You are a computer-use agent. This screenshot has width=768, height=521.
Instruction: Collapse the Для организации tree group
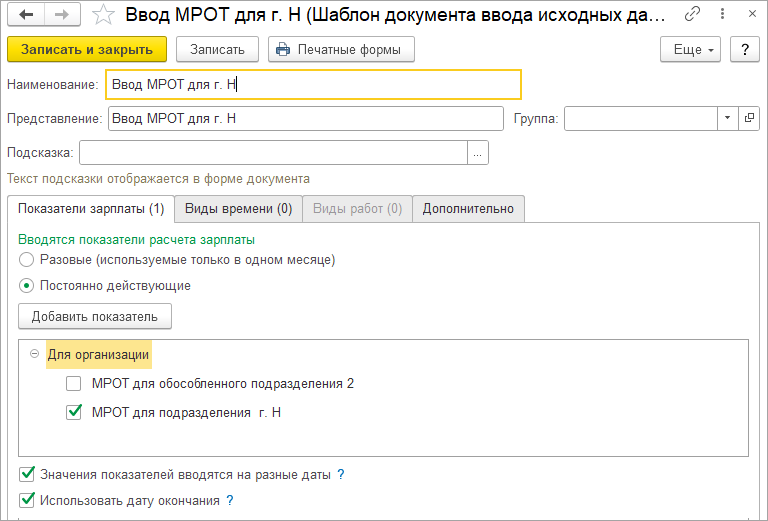pyautogui.click(x=34, y=354)
